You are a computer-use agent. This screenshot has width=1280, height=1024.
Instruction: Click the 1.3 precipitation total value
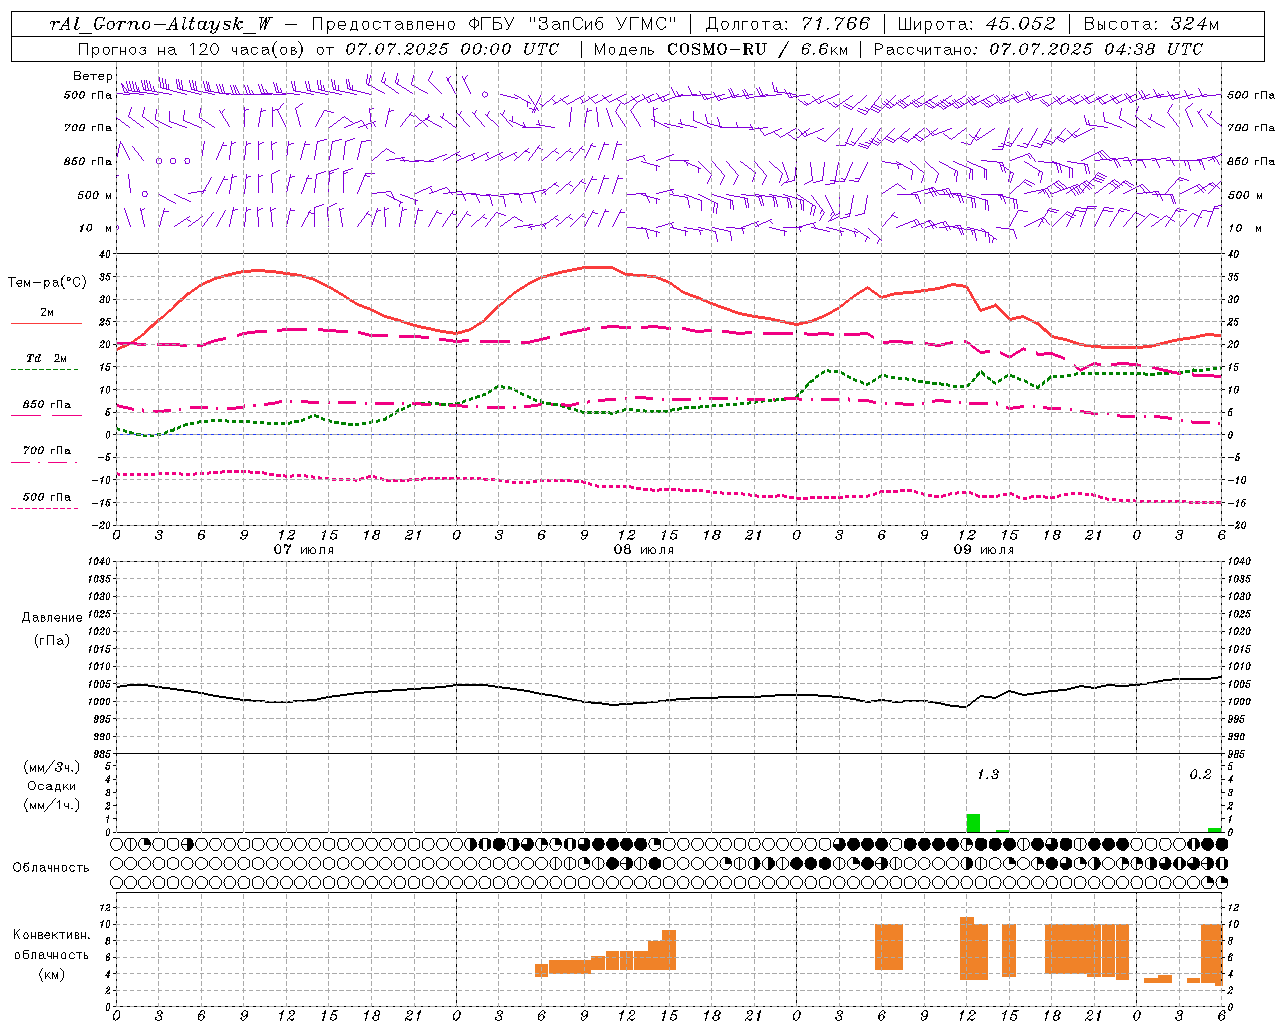tap(987, 775)
